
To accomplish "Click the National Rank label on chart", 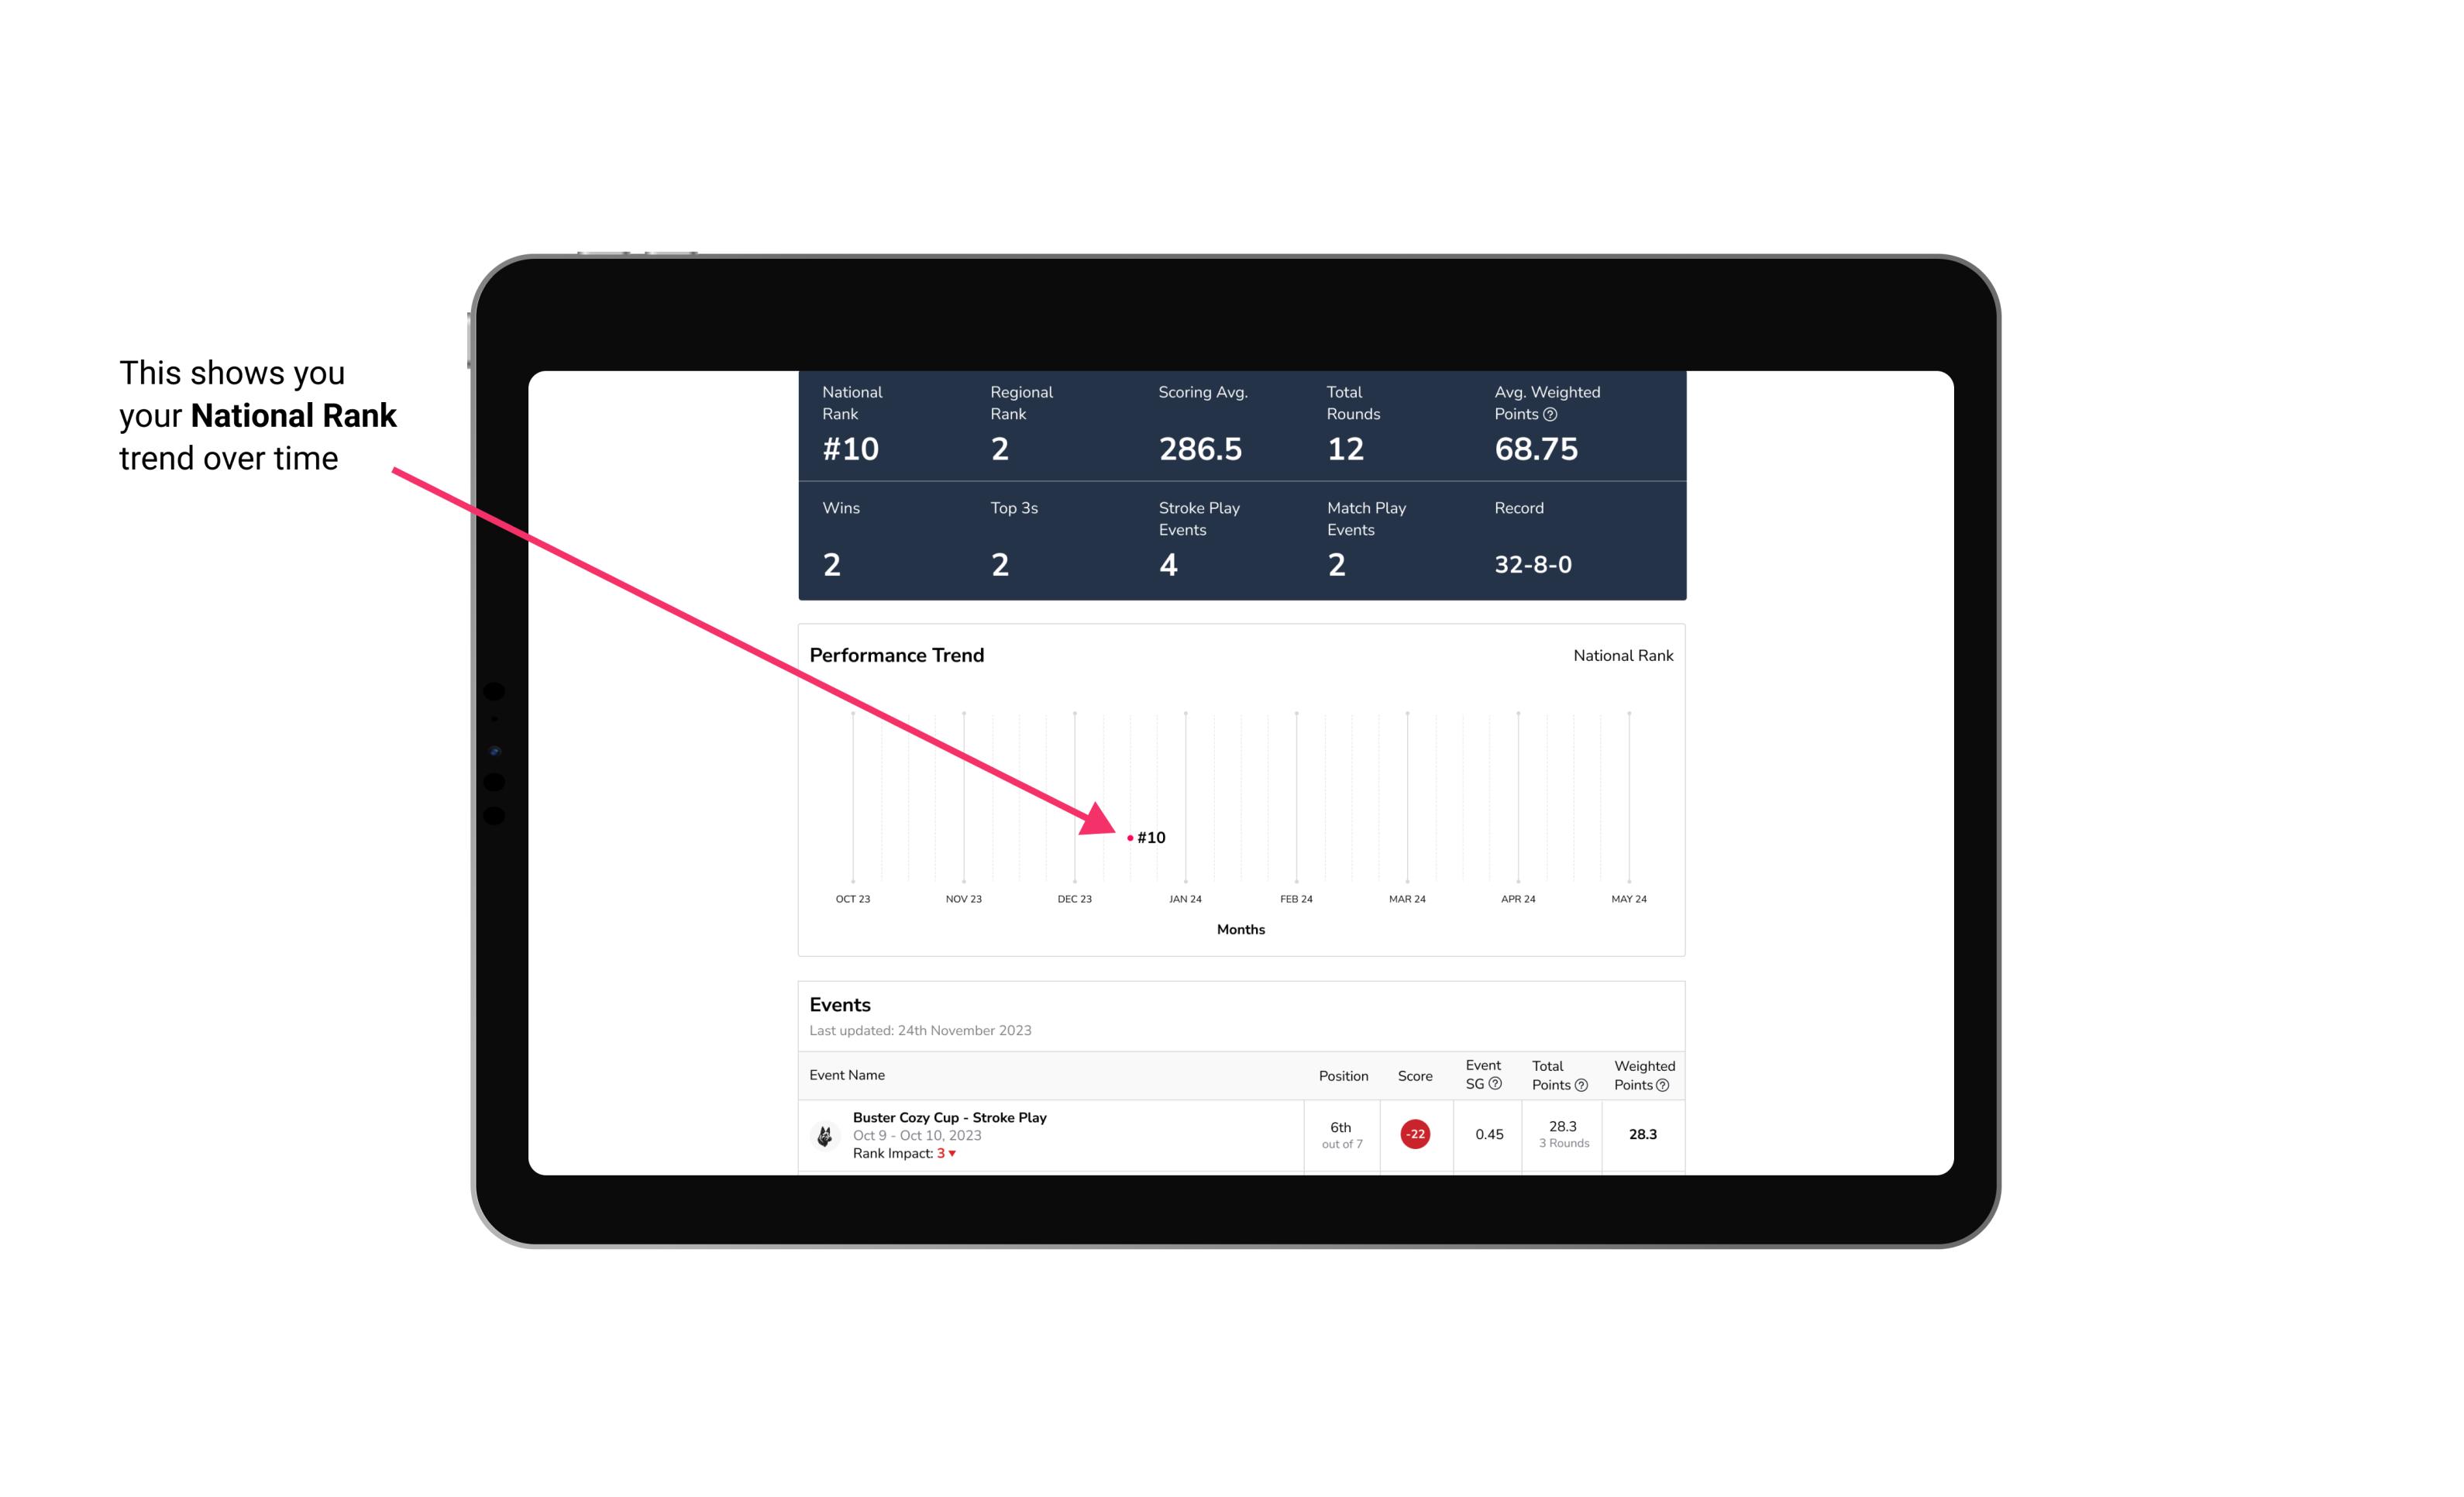I will (x=1621, y=655).
